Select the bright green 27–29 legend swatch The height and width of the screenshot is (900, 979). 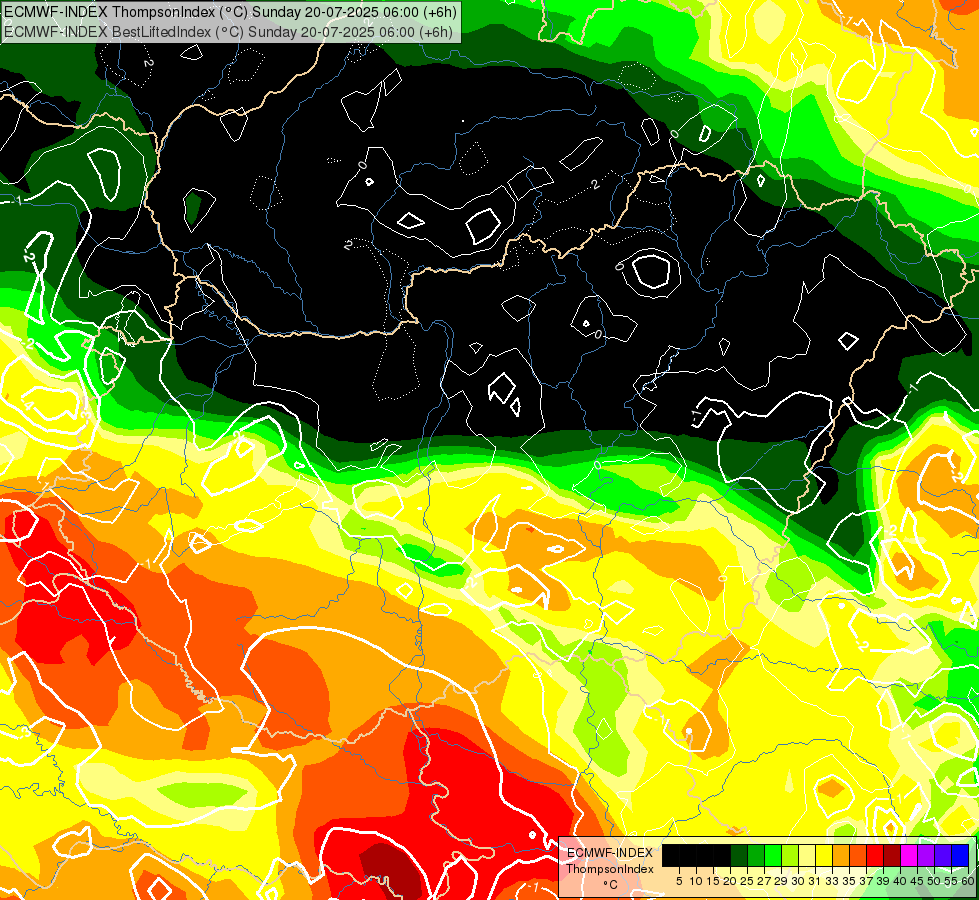773,855
